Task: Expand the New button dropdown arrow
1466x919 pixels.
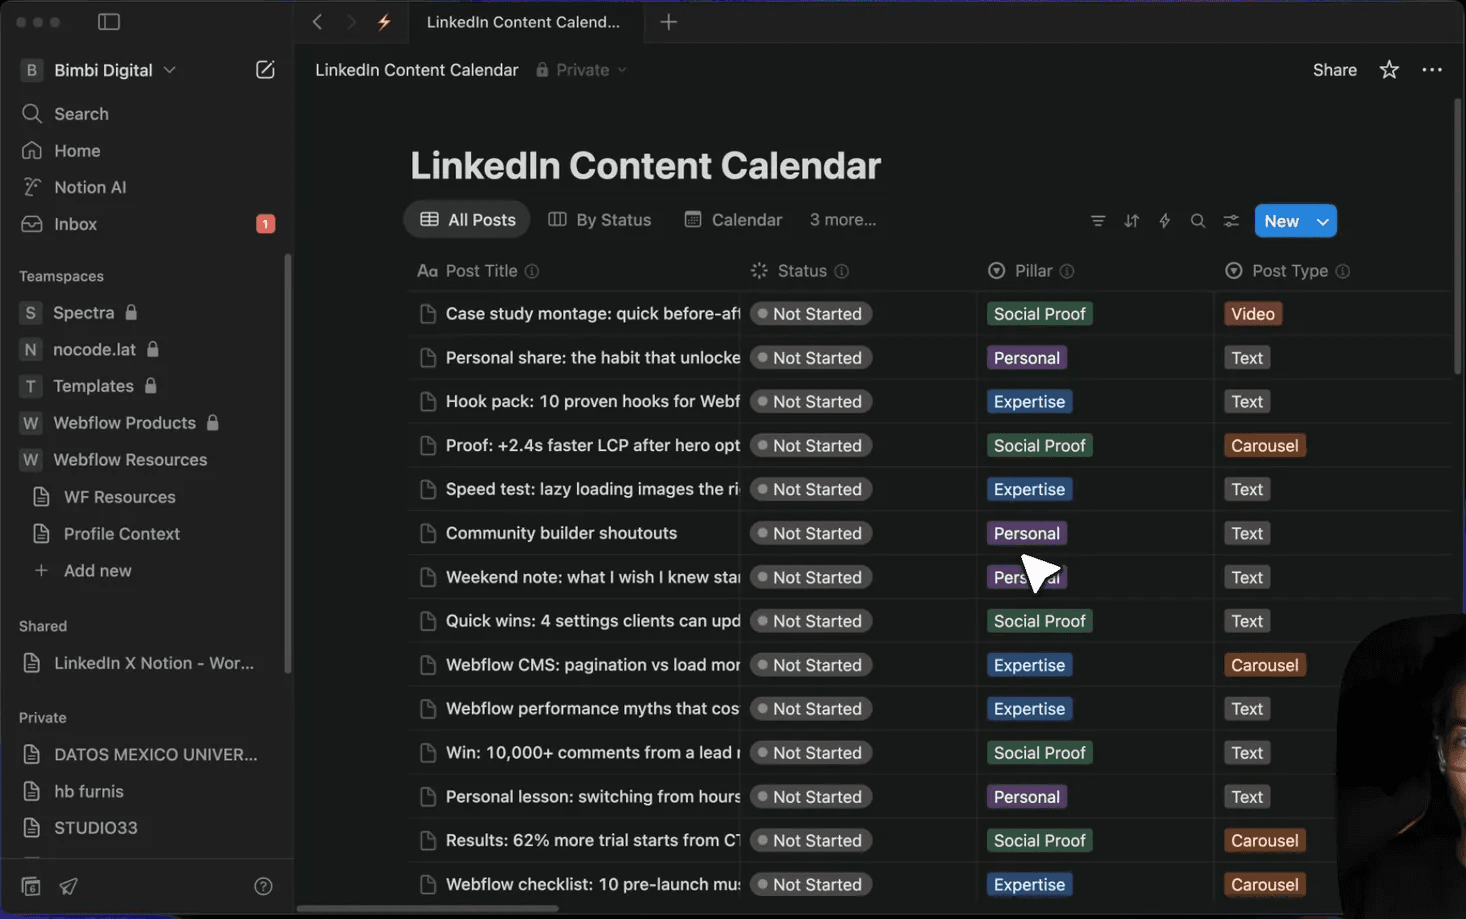Action: click(1322, 221)
